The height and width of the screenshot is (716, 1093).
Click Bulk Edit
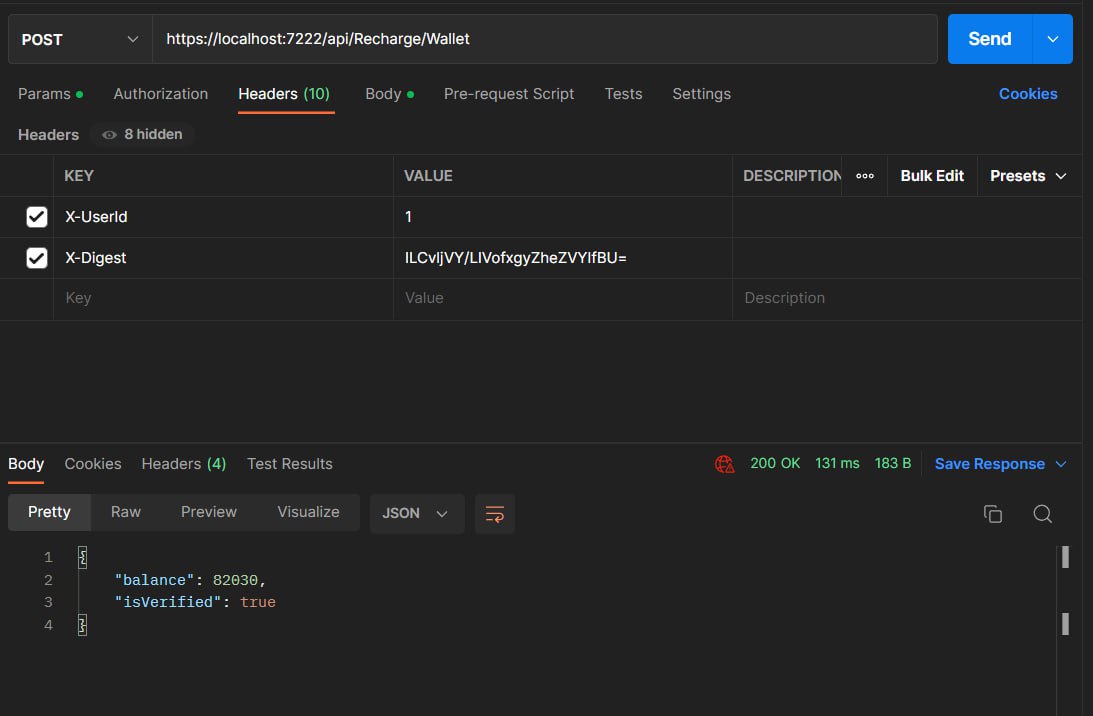[x=932, y=176]
